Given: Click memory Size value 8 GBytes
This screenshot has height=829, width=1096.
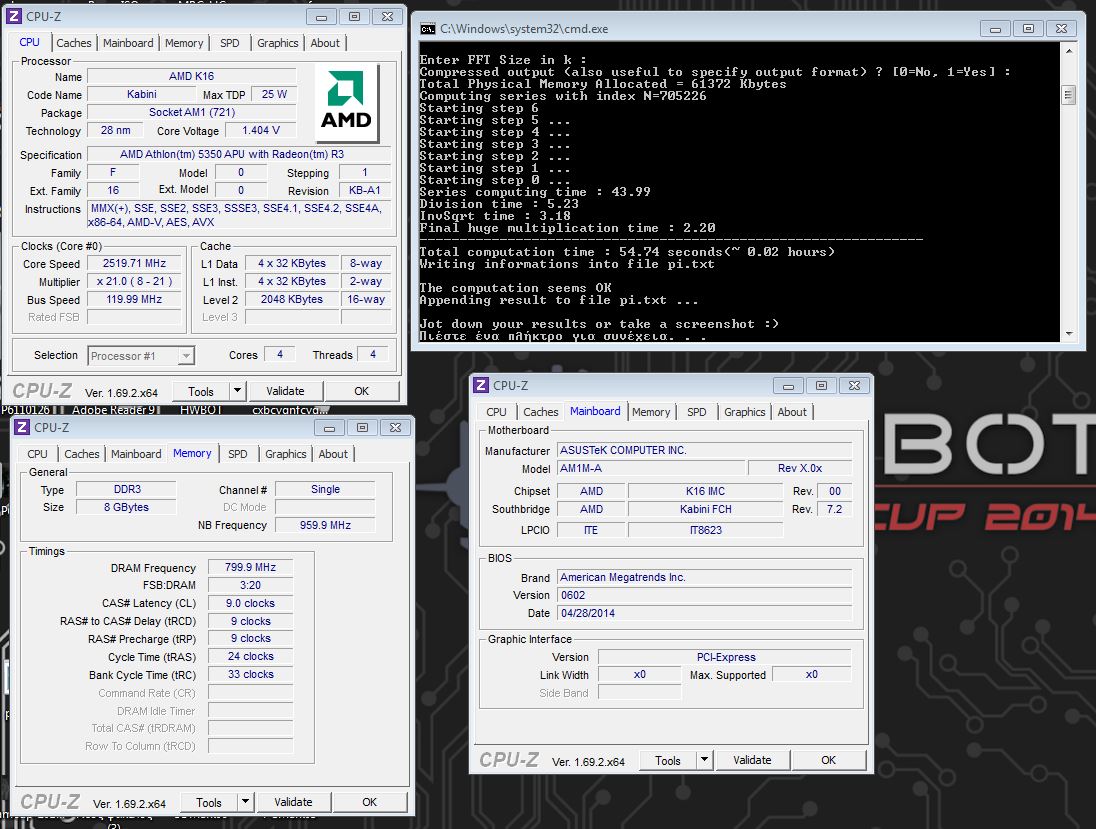Looking at the screenshot, I should (x=127, y=507).
